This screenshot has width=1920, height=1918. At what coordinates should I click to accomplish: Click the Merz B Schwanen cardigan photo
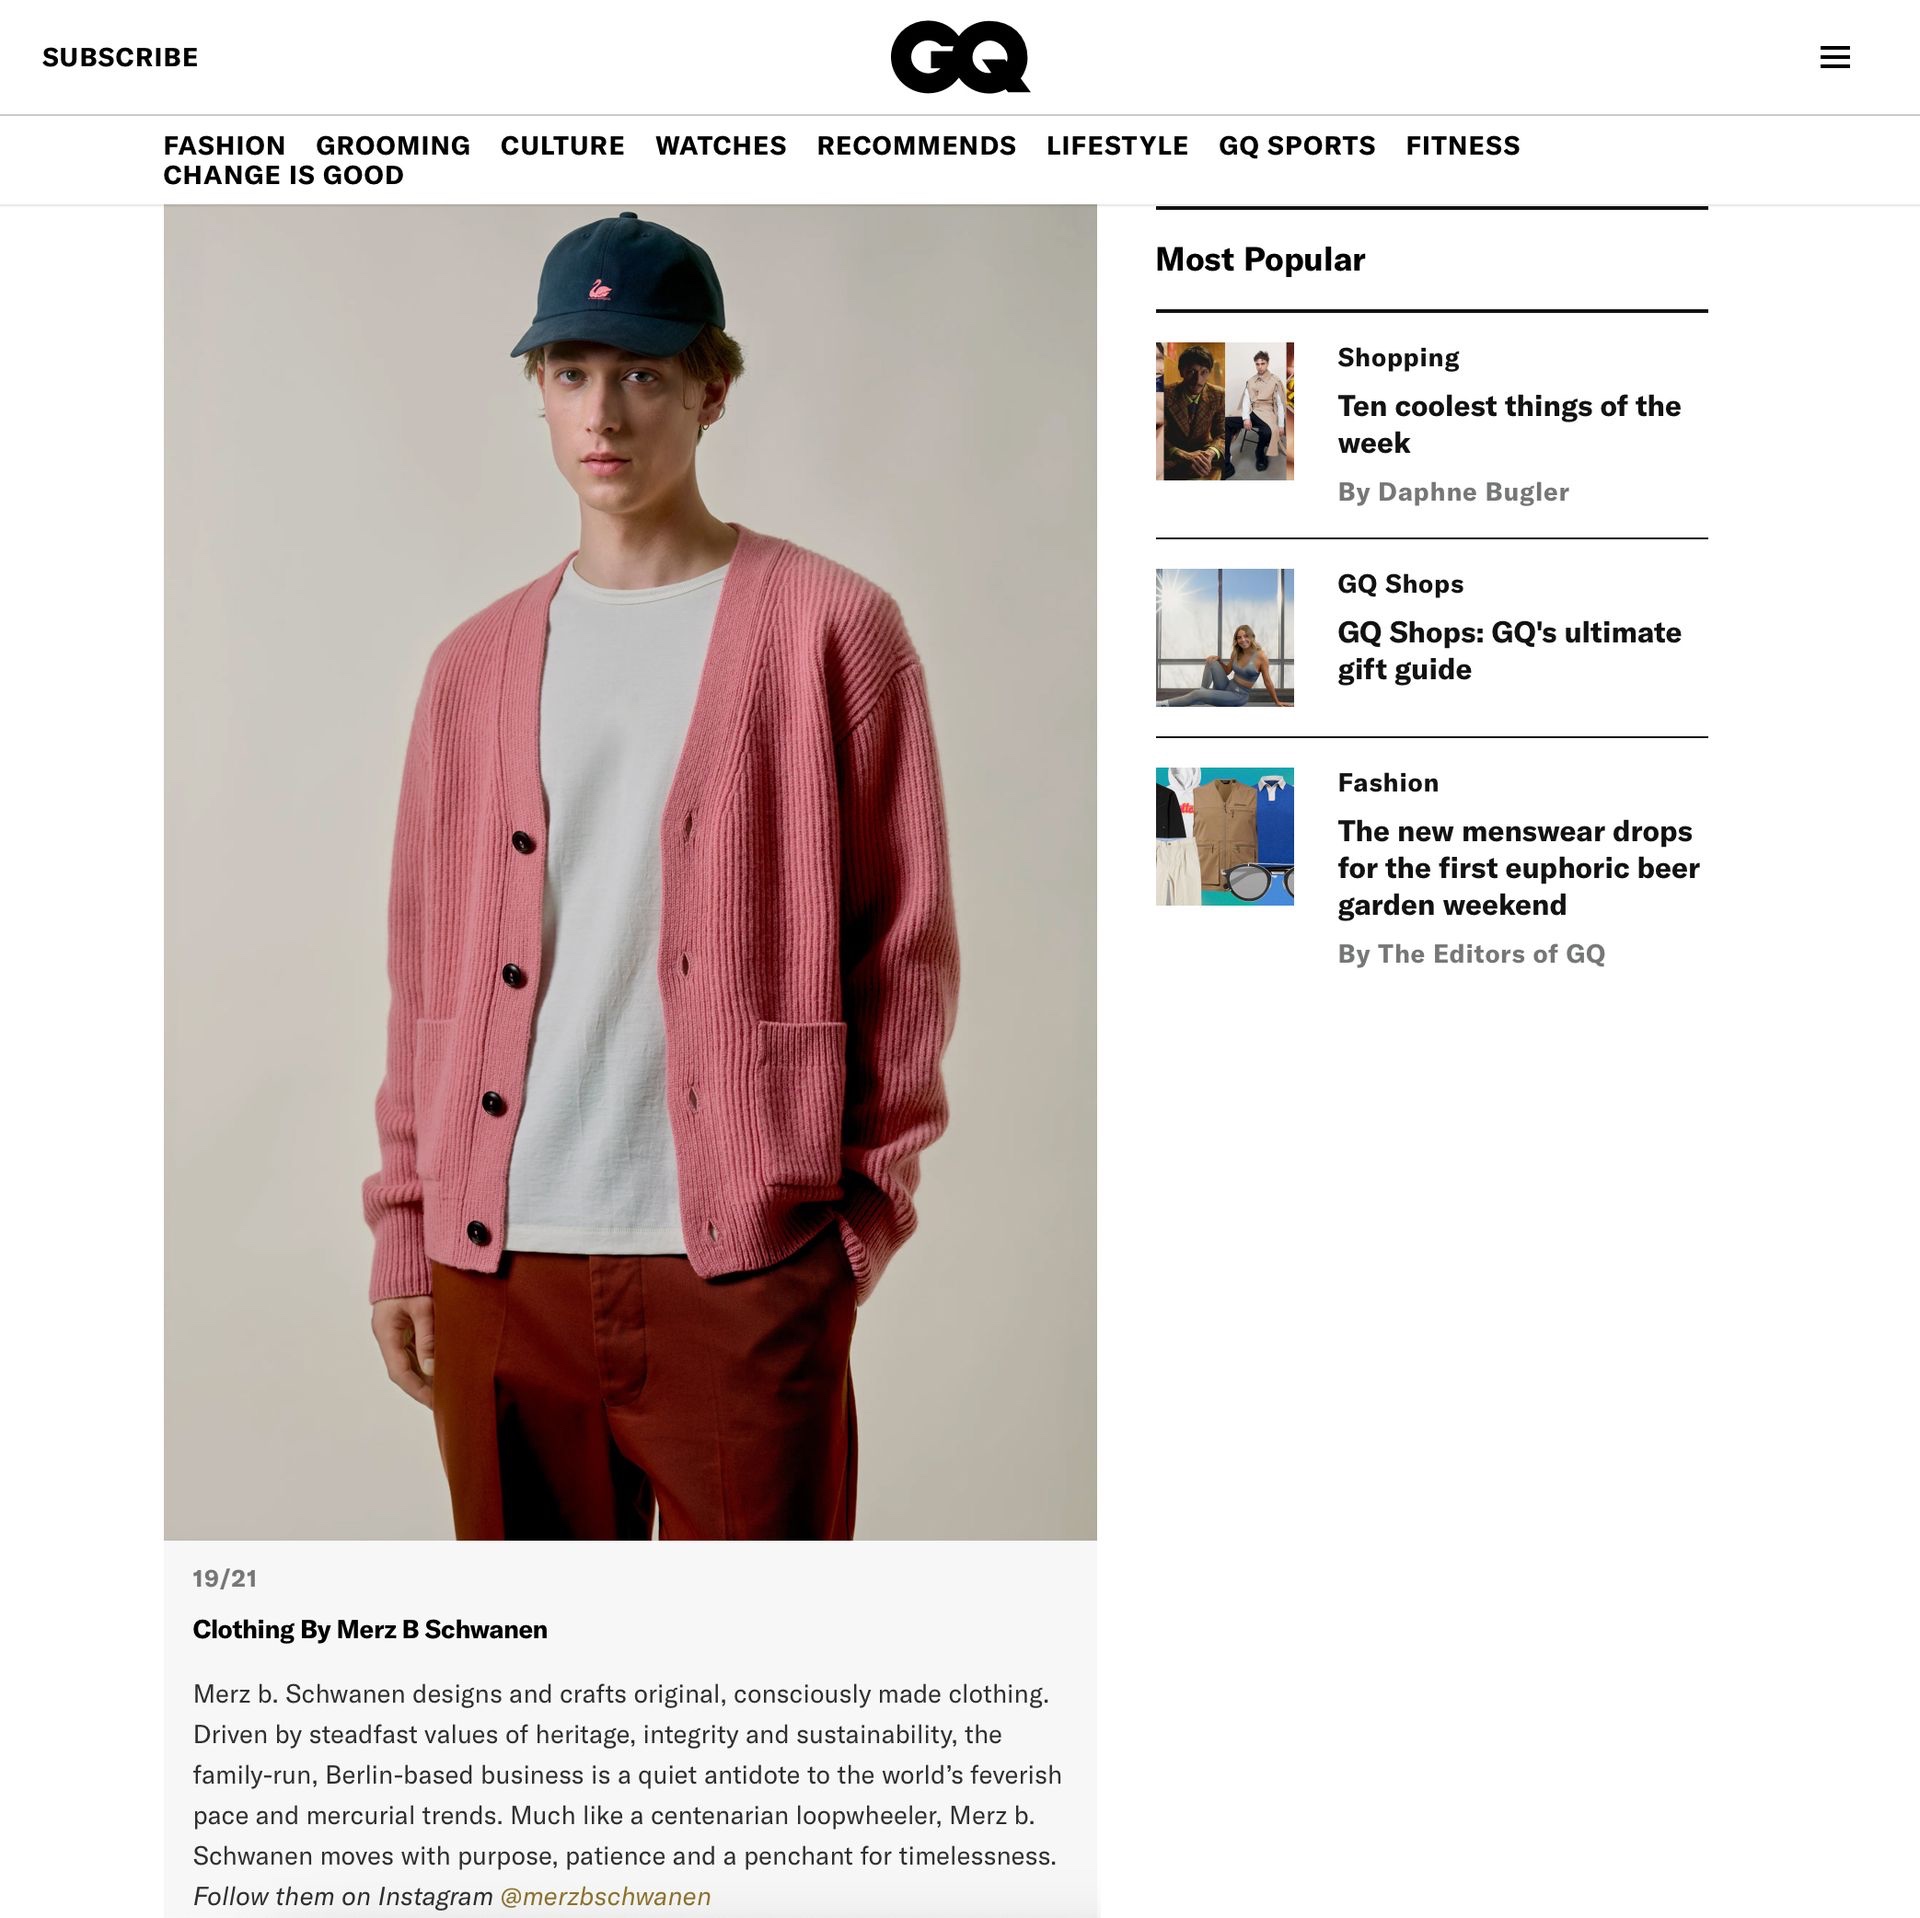click(630, 872)
